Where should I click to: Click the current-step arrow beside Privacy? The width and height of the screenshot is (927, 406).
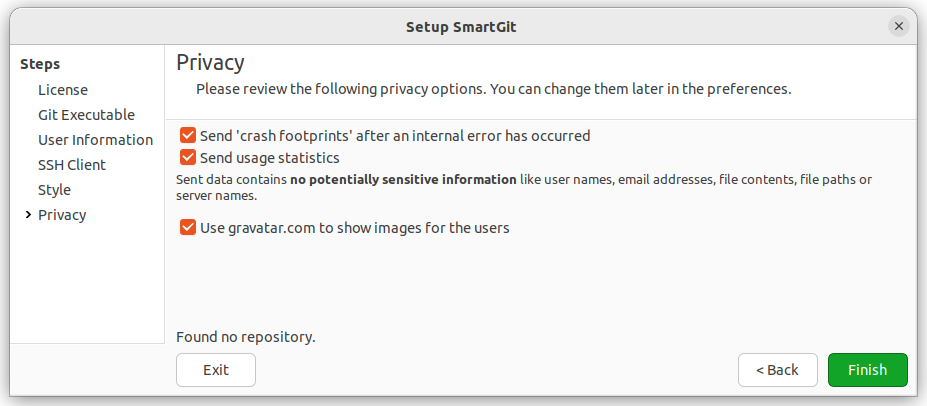(x=28, y=215)
